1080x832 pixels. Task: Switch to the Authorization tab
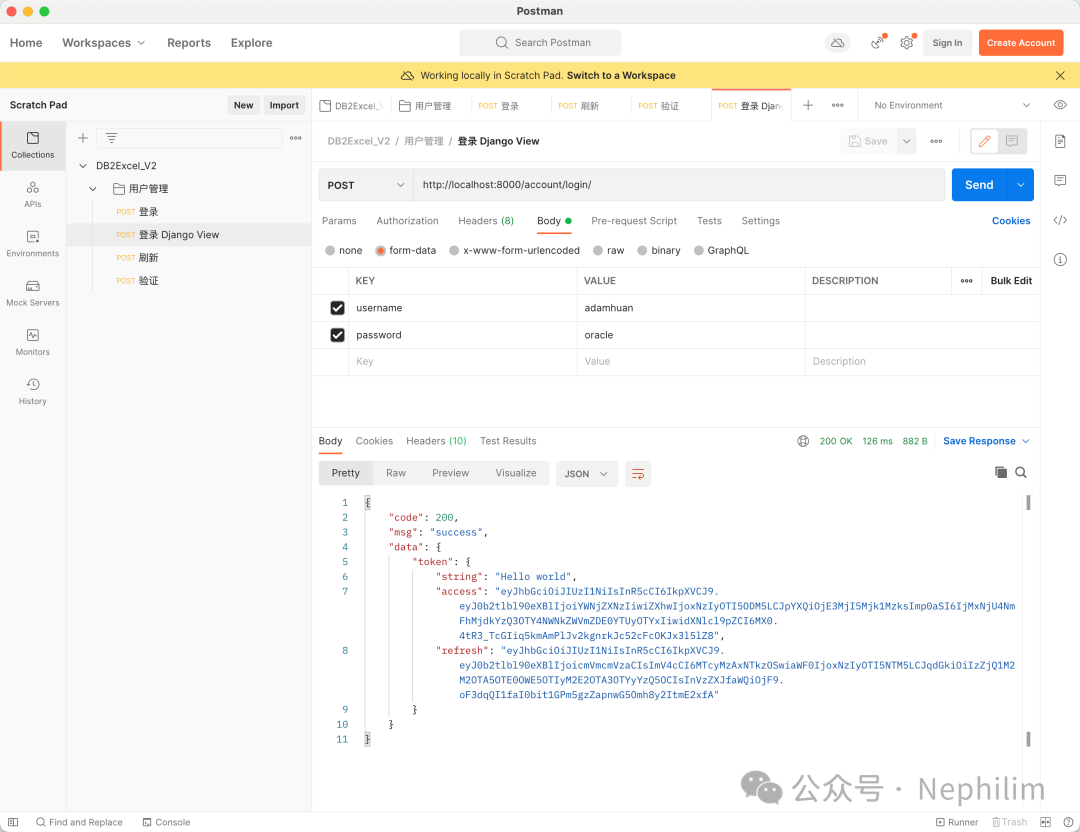pos(407,221)
